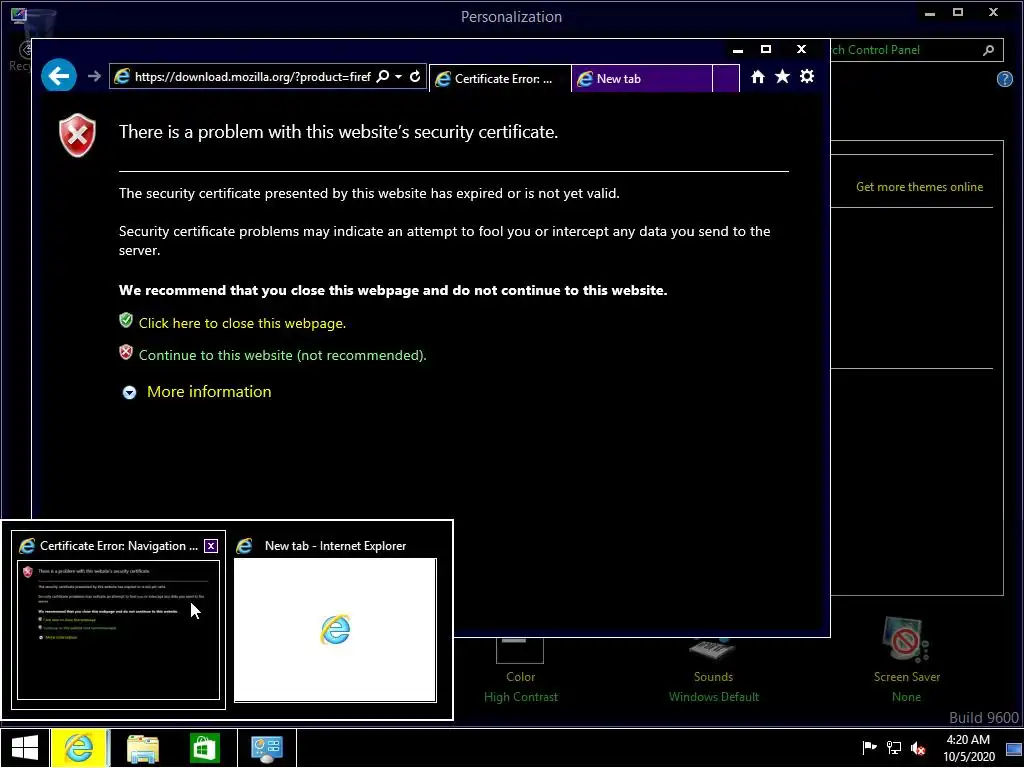Minimize the Internet Explorer window
Viewport: 1024px width, 768px height.
coord(738,50)
